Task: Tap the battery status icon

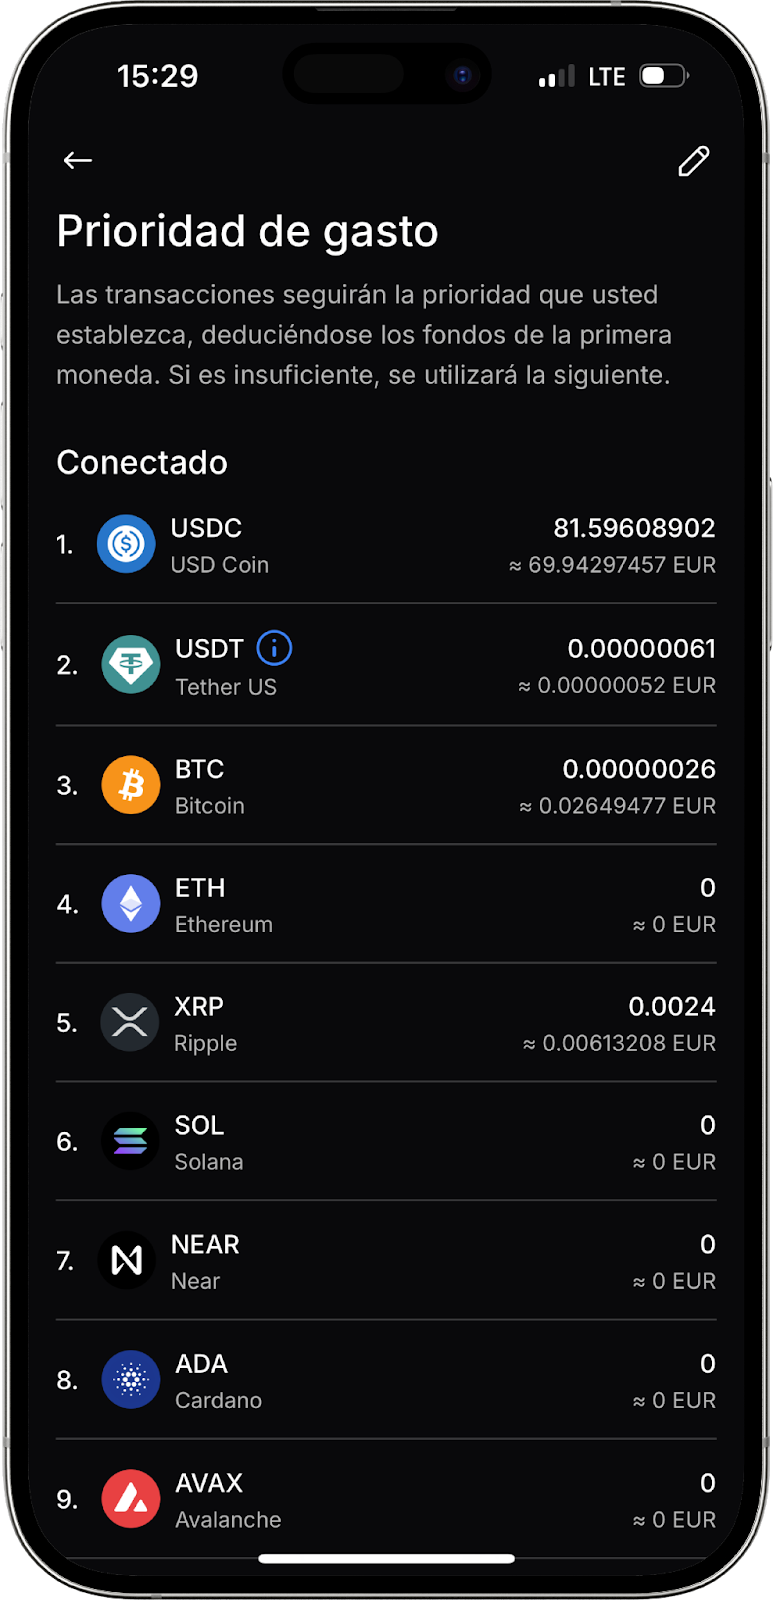Action: [x=664, y=76]
